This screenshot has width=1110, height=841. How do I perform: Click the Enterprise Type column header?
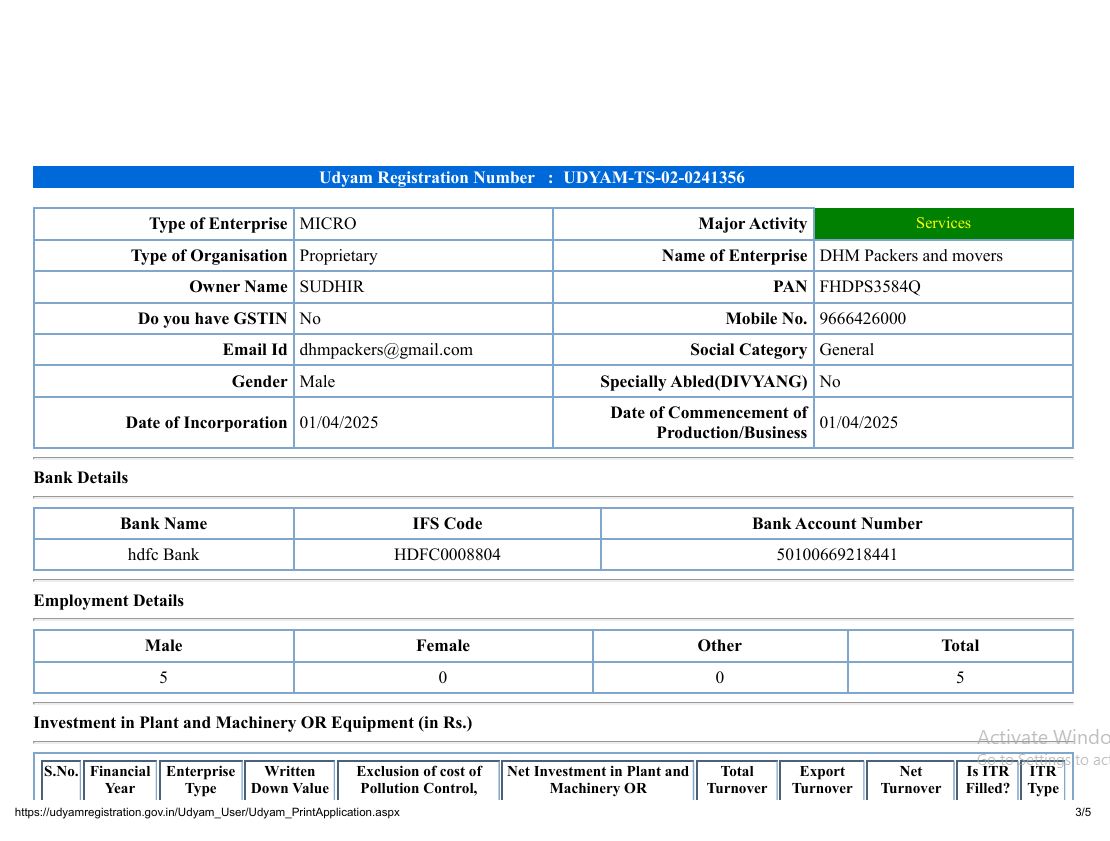[201, 780]
